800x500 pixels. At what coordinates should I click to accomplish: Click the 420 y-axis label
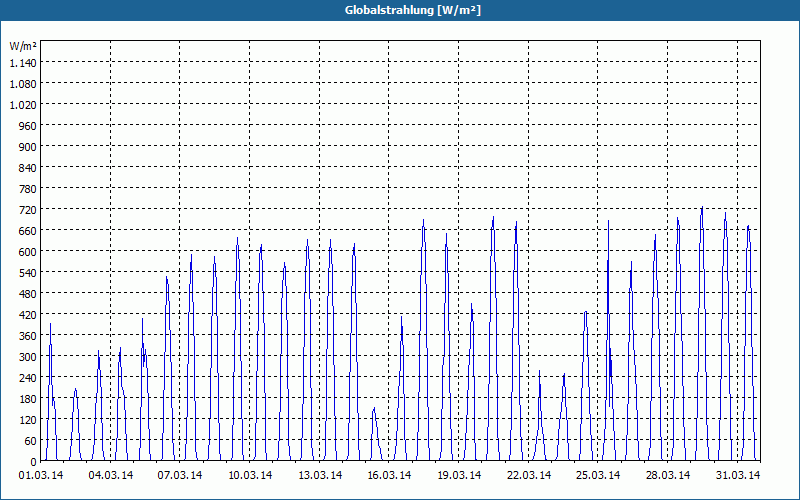(x=28, y=315)
